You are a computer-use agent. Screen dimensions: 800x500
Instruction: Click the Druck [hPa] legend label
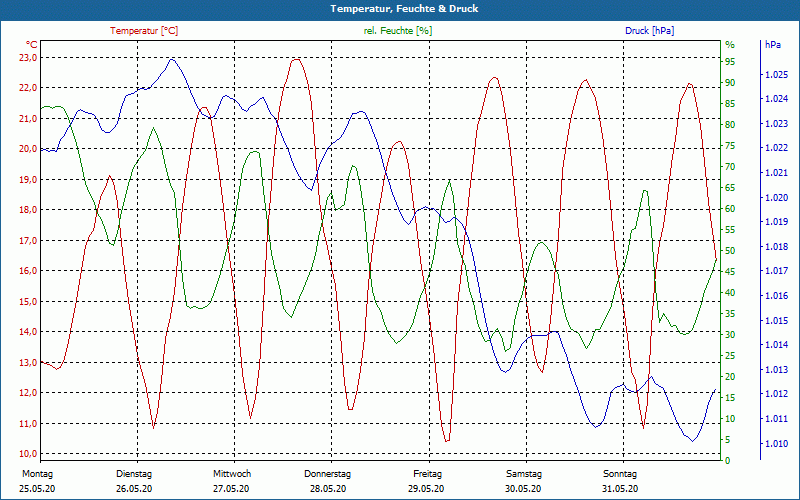click(x=649, y=31)
